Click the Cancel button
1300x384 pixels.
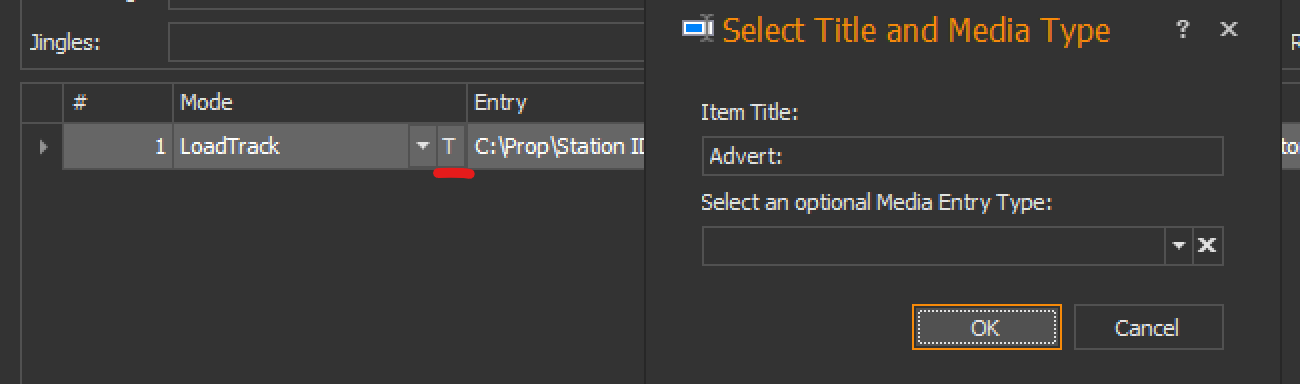[1148, 327]
